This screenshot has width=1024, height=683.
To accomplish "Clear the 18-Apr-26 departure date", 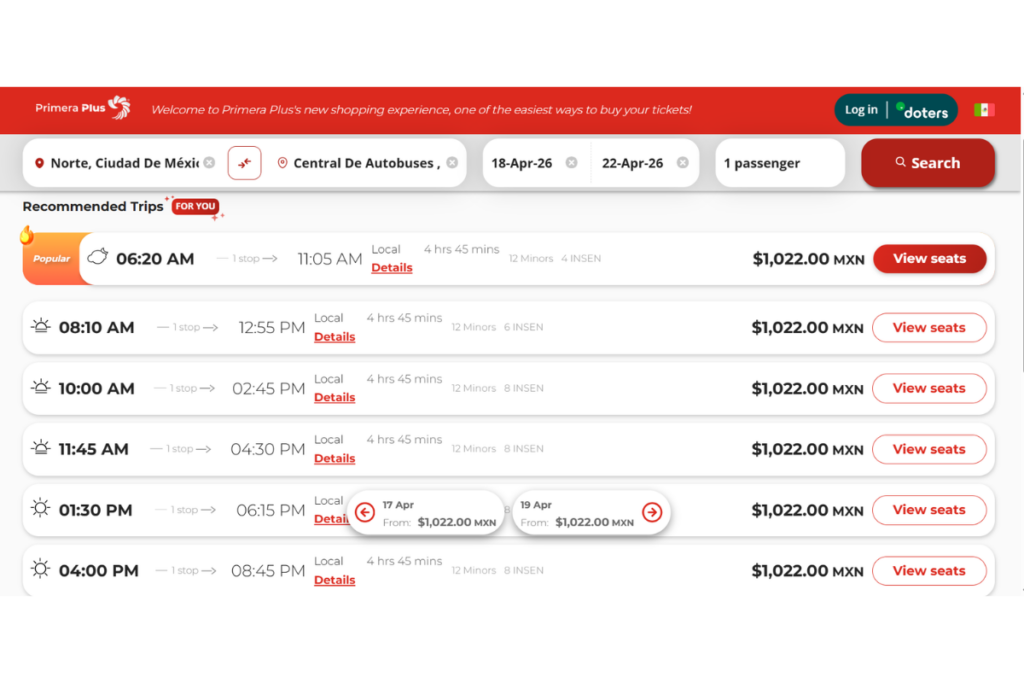I will [571, 163].
